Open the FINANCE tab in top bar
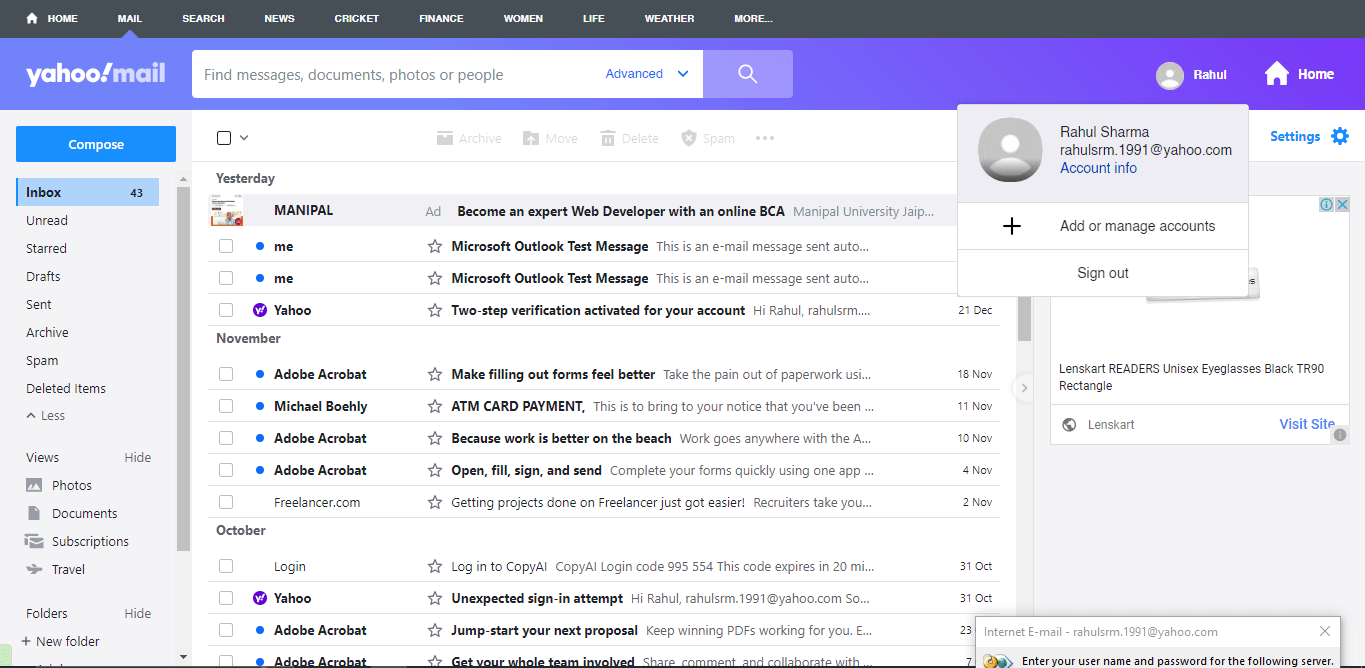Screen dimensions: 1365x668 (x=441, y=18)
